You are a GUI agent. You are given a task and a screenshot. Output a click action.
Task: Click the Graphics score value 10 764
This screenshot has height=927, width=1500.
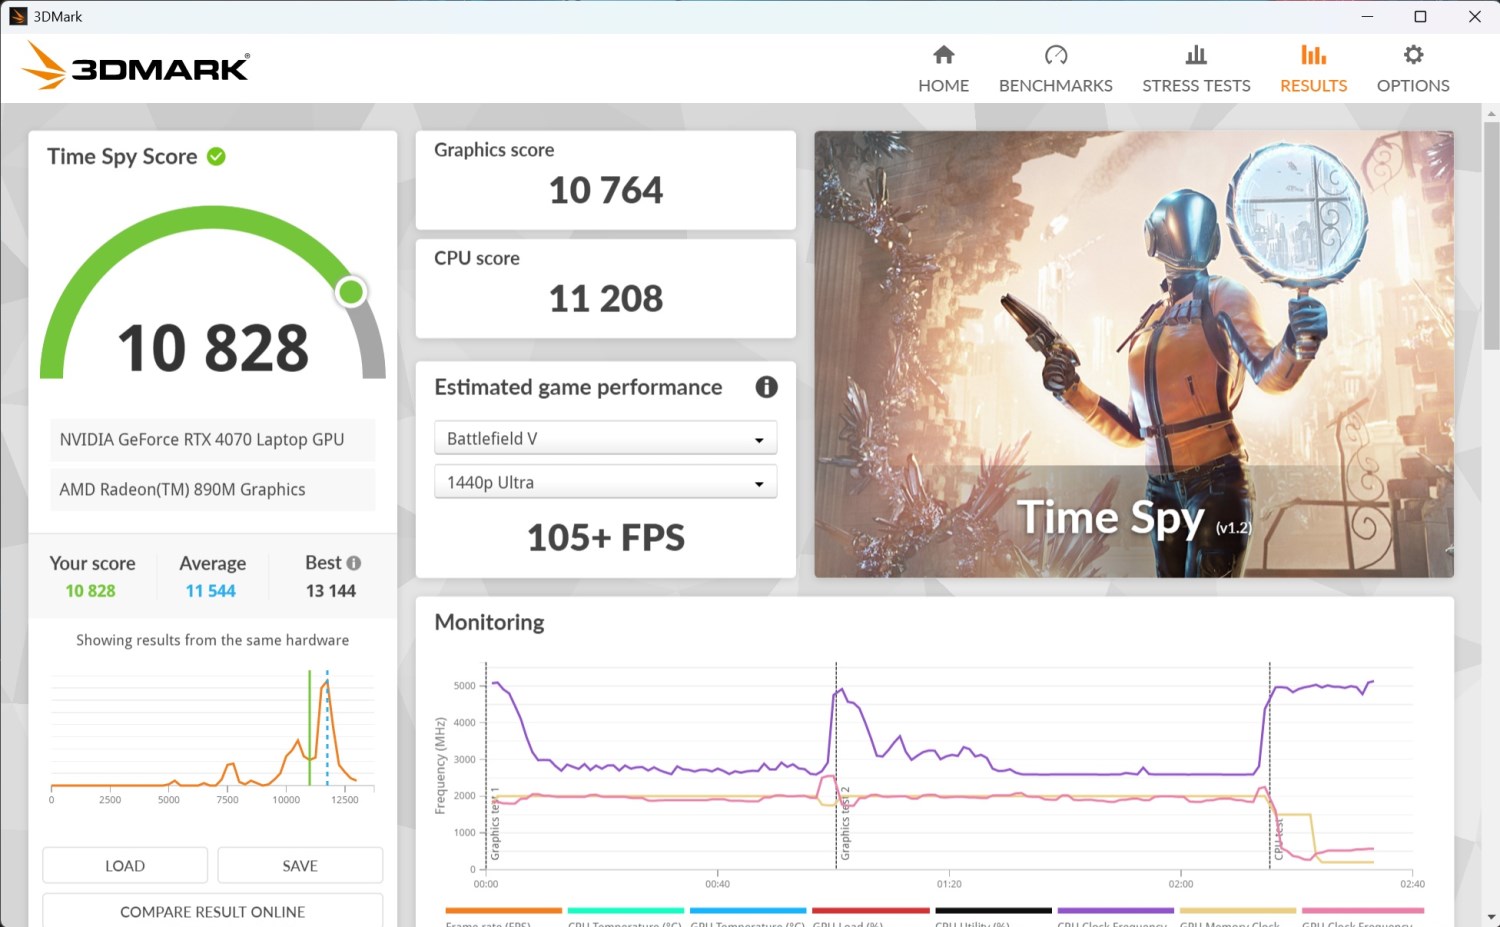tap(605, 190)
